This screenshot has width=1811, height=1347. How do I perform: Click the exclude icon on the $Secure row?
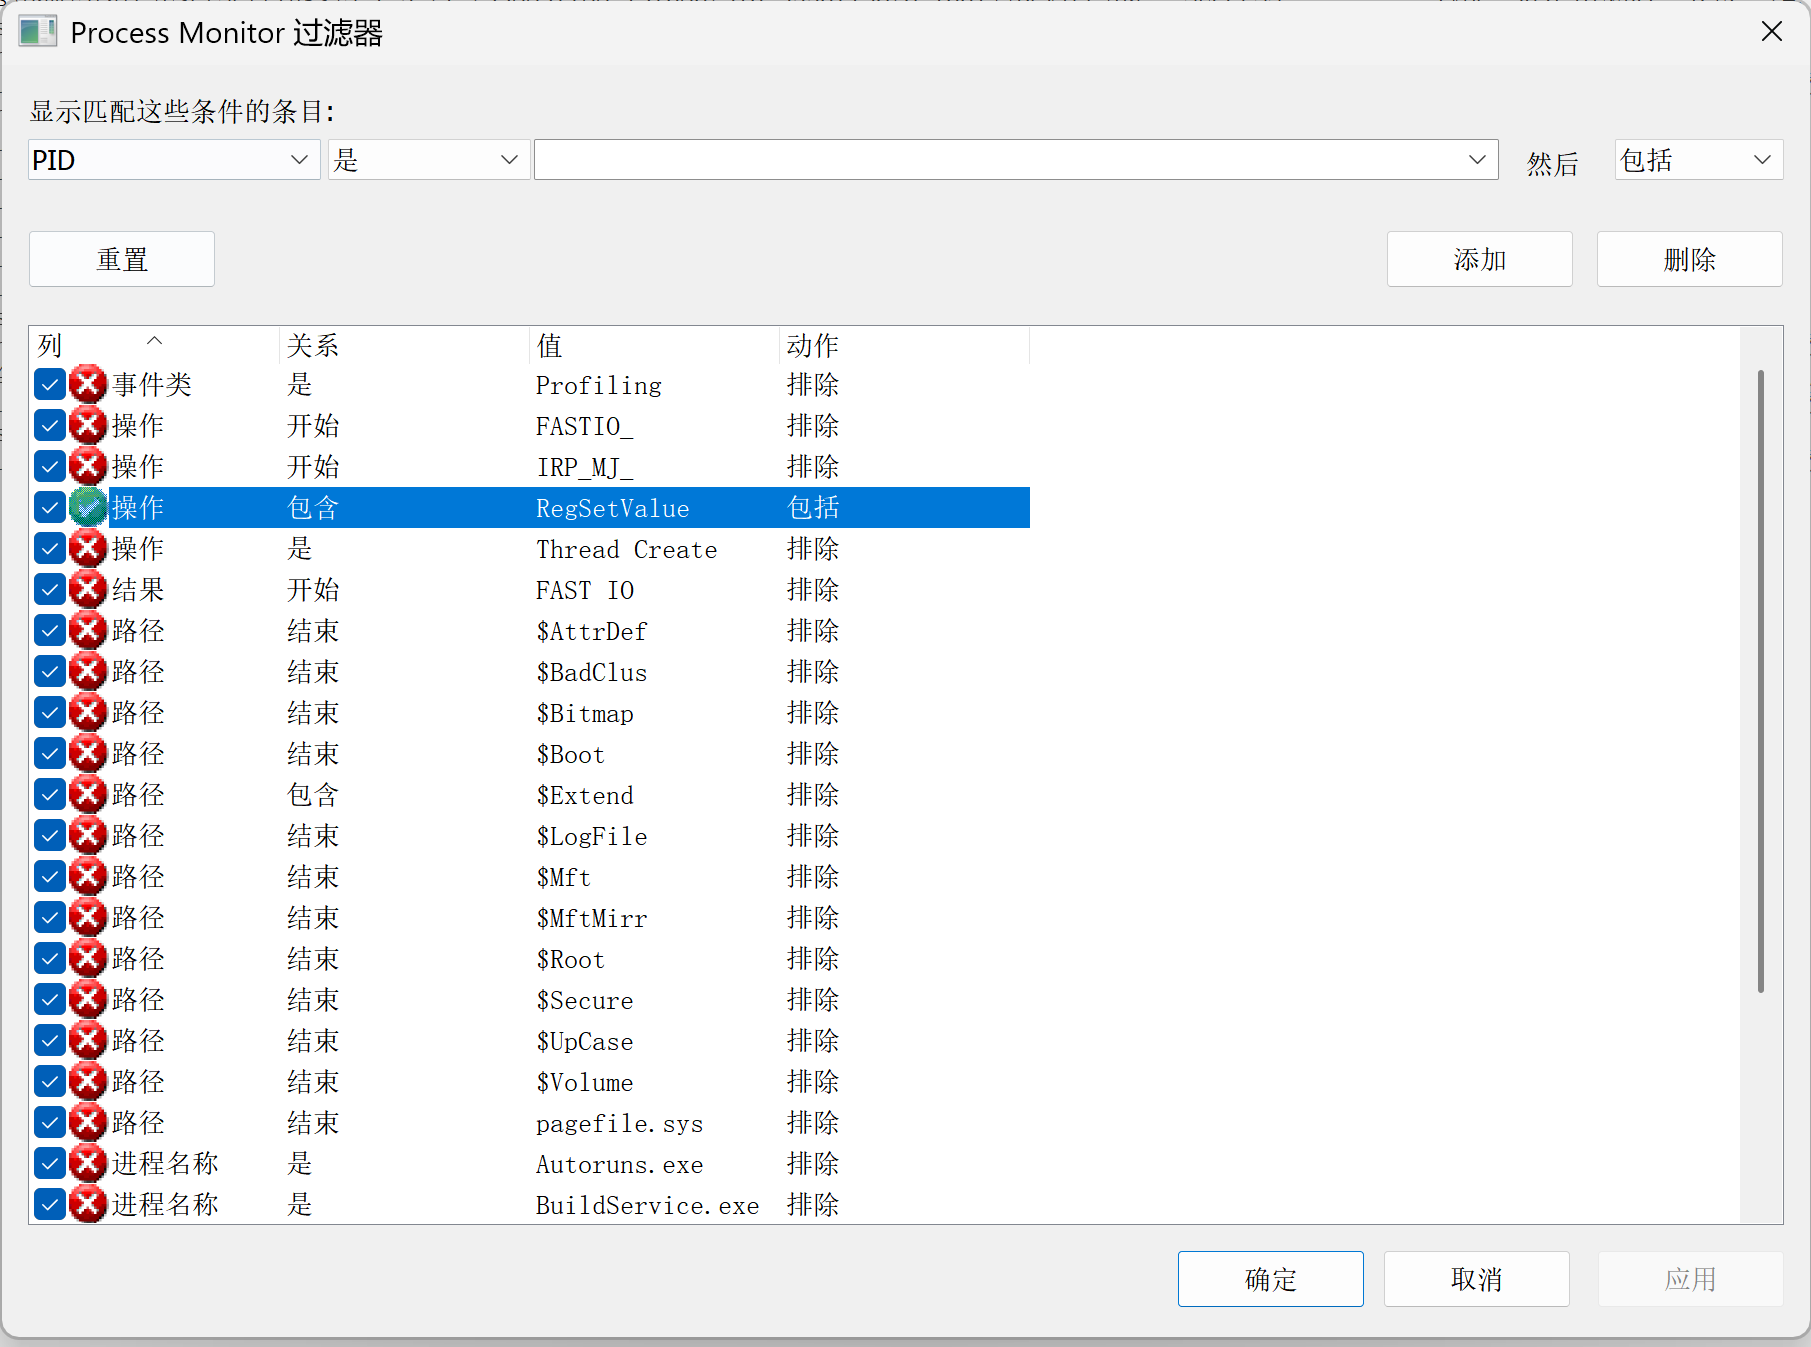pos(88,999)
